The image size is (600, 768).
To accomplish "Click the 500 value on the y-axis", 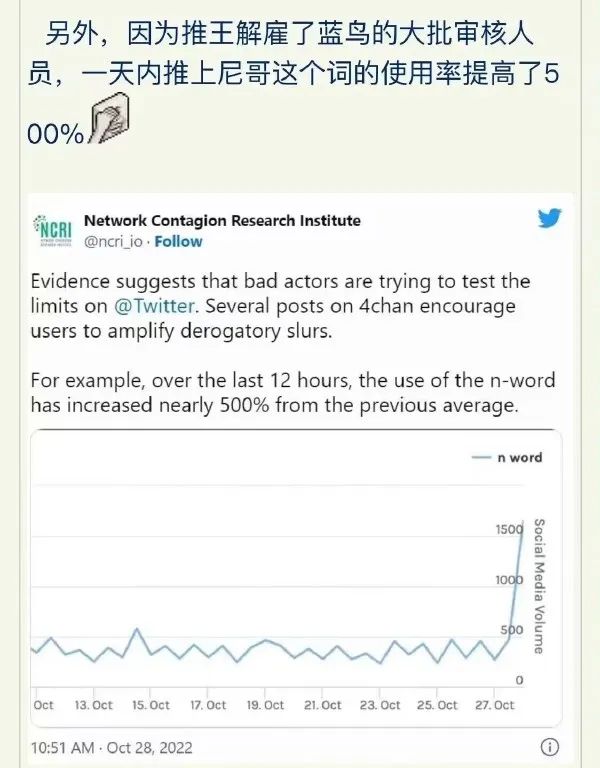I will pyautogui.click(x=511, y=631).
